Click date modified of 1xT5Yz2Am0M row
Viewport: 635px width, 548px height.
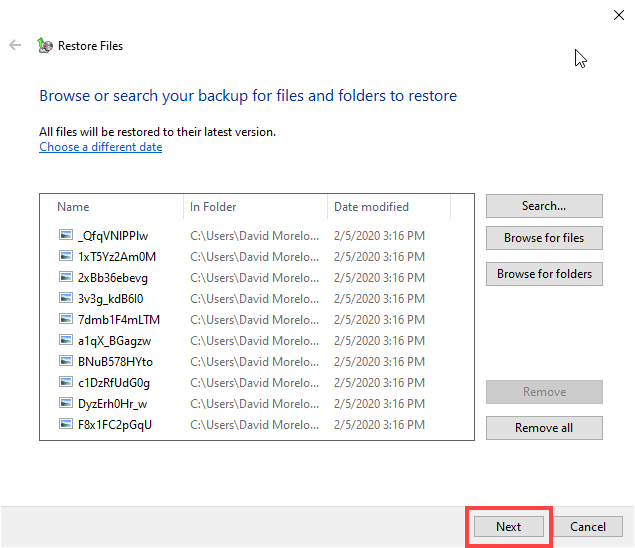[x=379, y=257]
